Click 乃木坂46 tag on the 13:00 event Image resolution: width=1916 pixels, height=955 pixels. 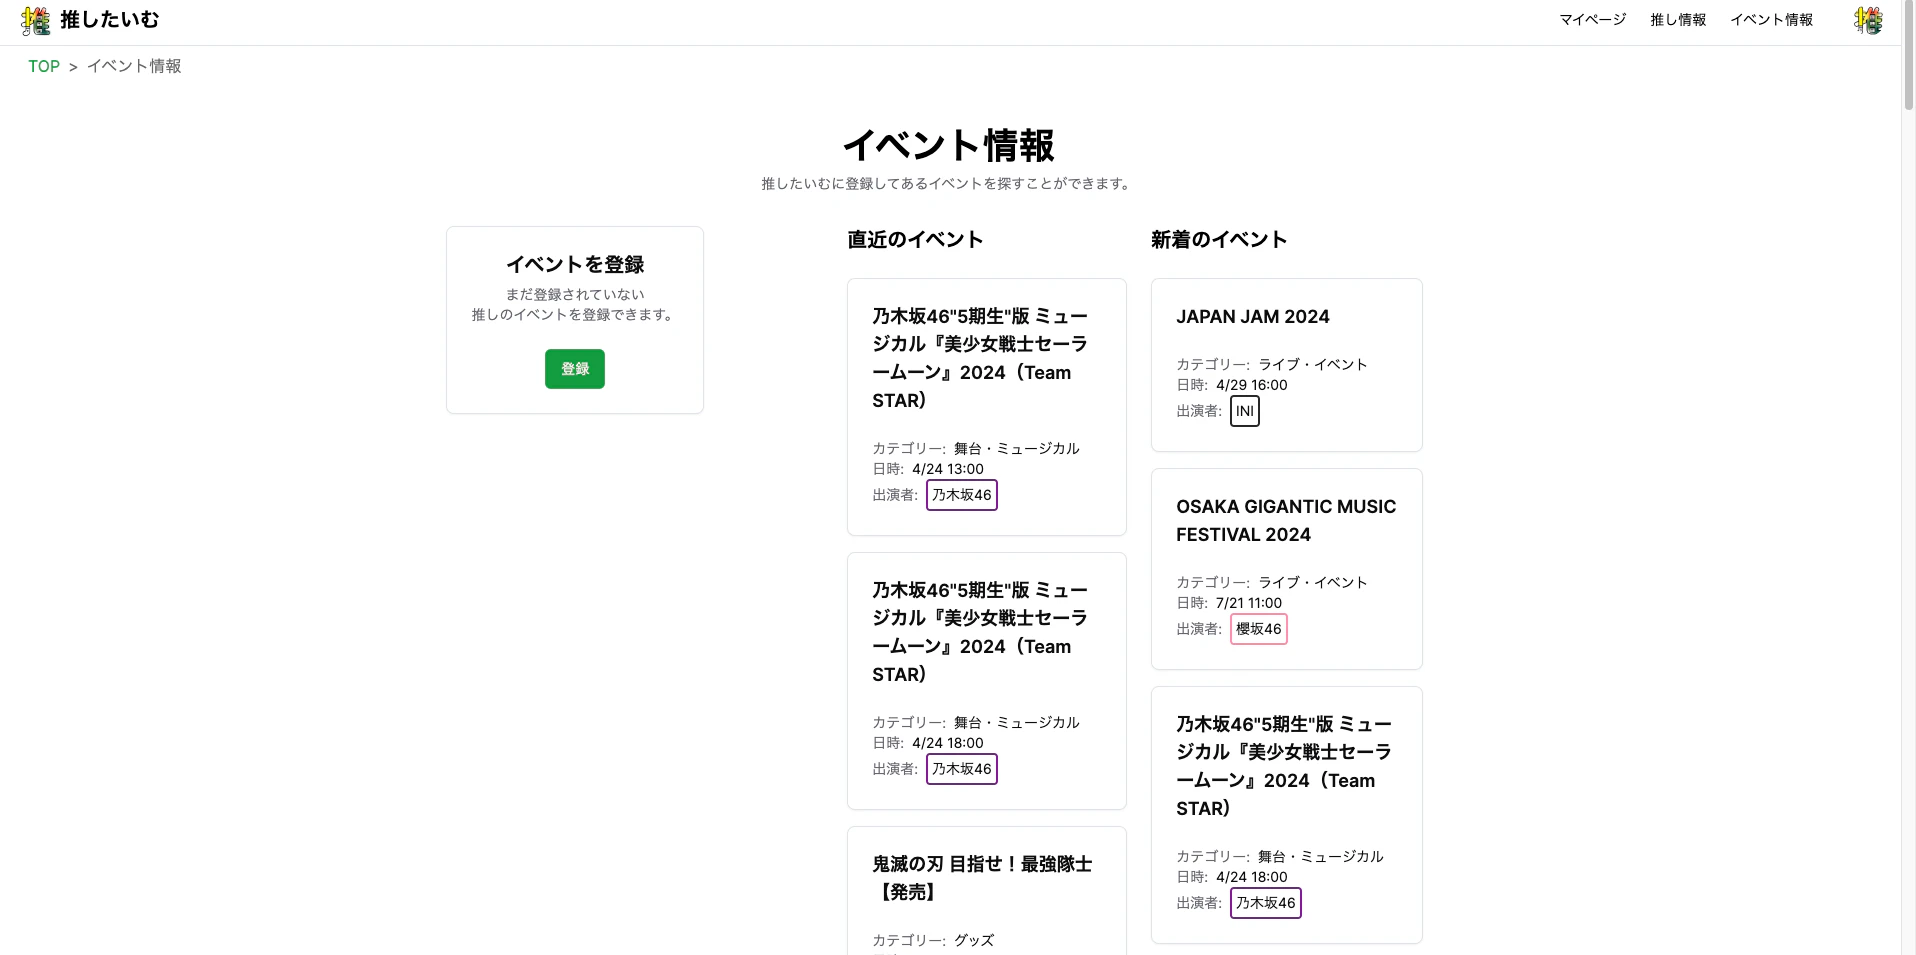pyautogui.click(x=962, y=495)
